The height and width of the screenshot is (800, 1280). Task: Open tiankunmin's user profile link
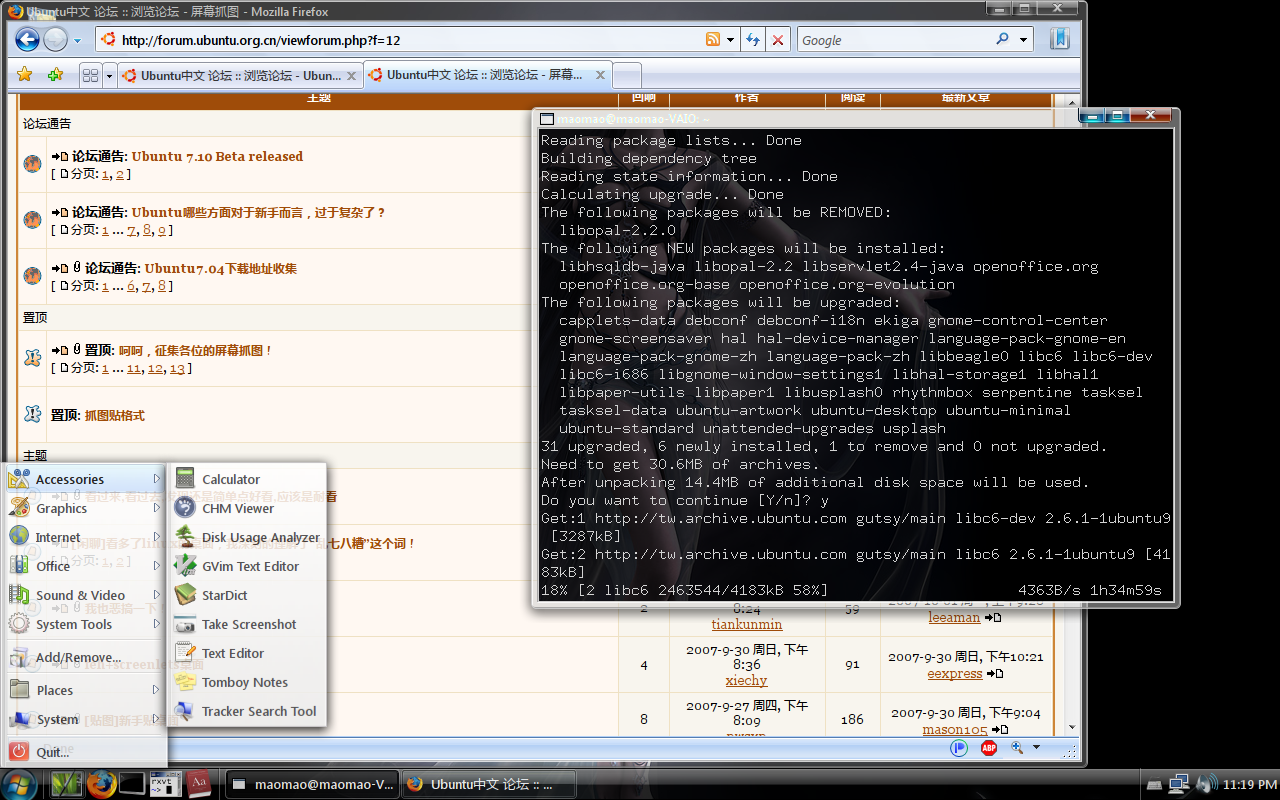click(747, 624)
